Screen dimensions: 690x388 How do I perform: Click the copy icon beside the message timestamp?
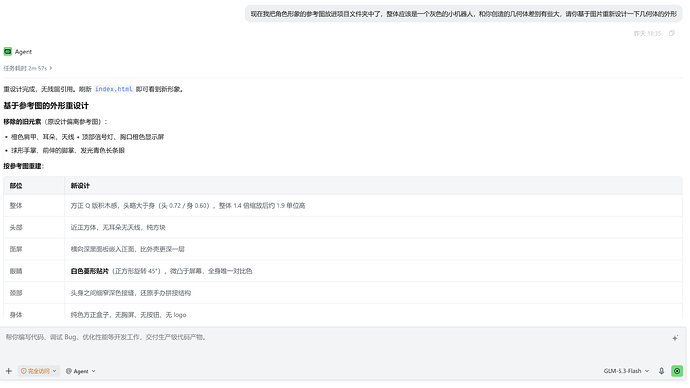click(672, 33)
